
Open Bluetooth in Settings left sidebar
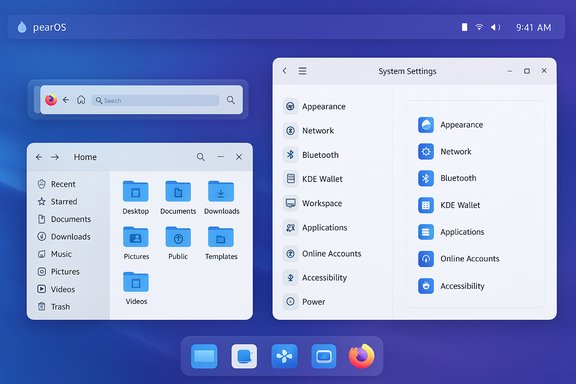(312, 155)
